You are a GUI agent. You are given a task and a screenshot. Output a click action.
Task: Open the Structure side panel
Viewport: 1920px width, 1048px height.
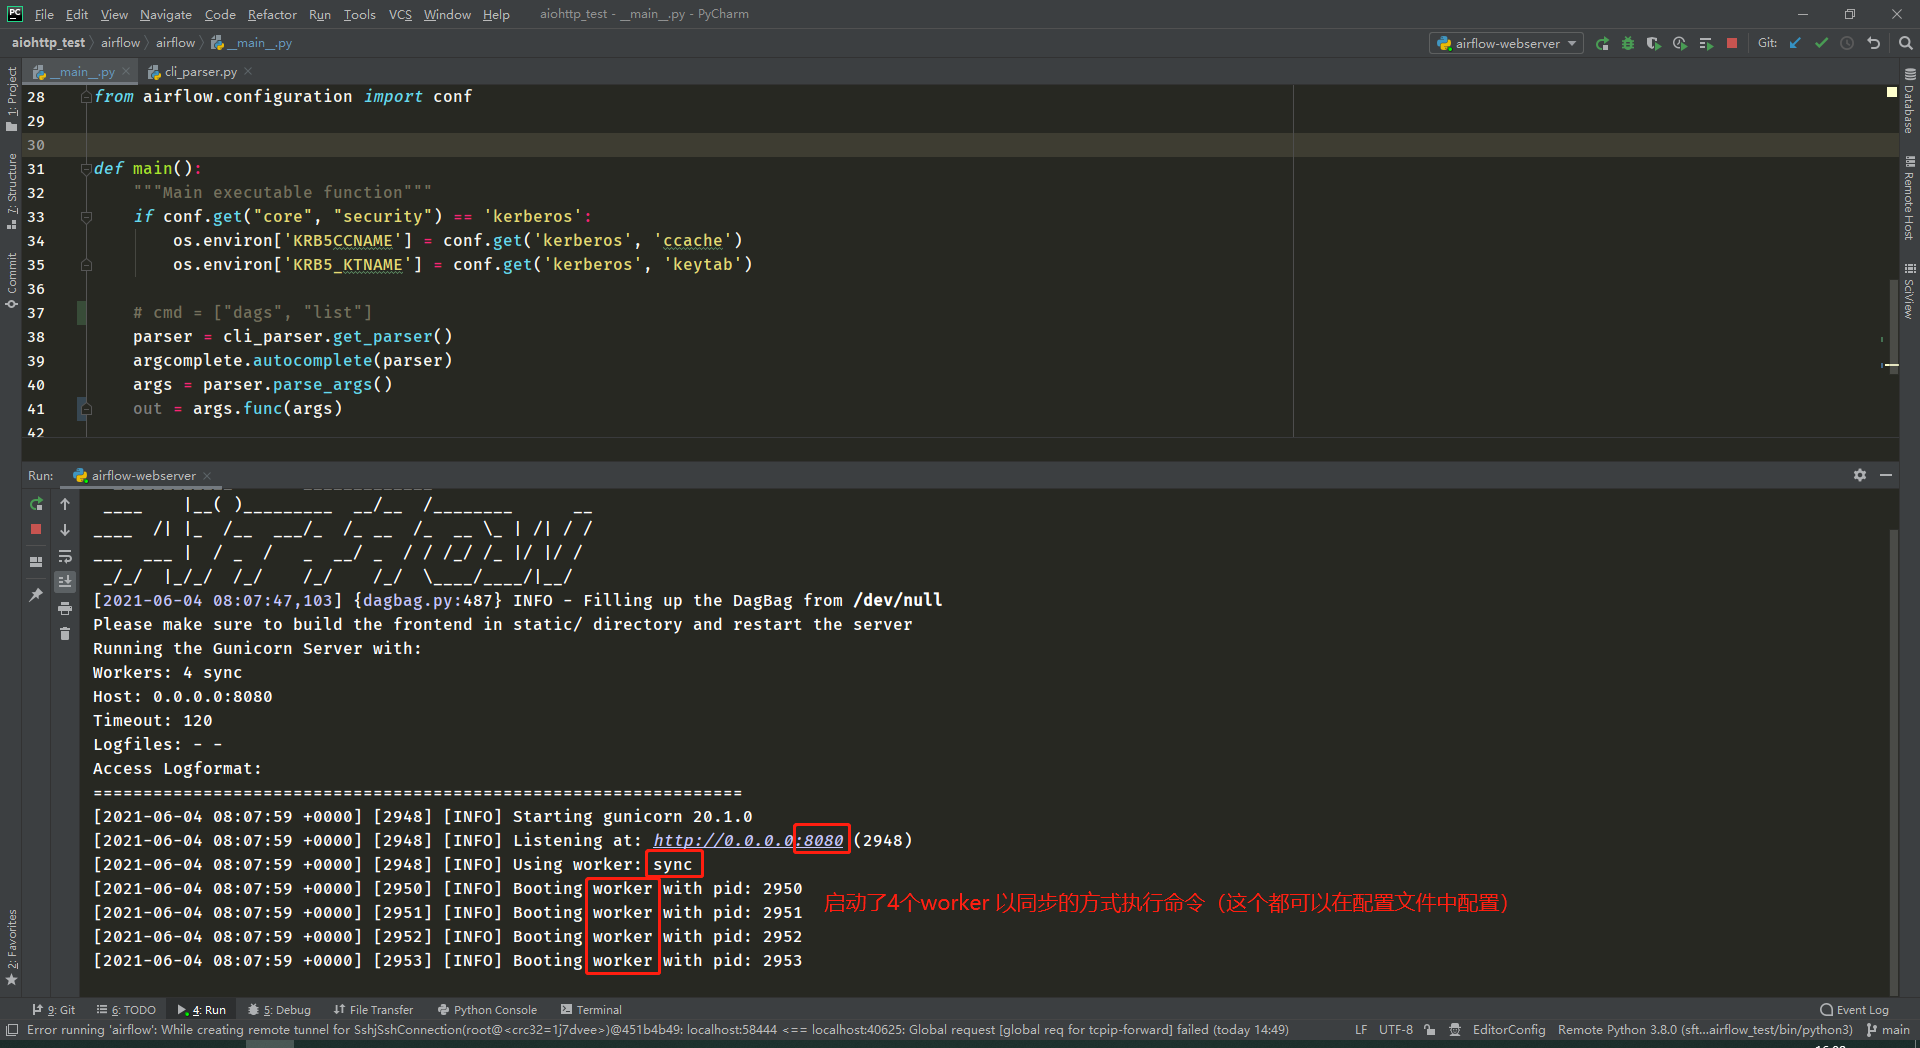[x=12, y=192]
